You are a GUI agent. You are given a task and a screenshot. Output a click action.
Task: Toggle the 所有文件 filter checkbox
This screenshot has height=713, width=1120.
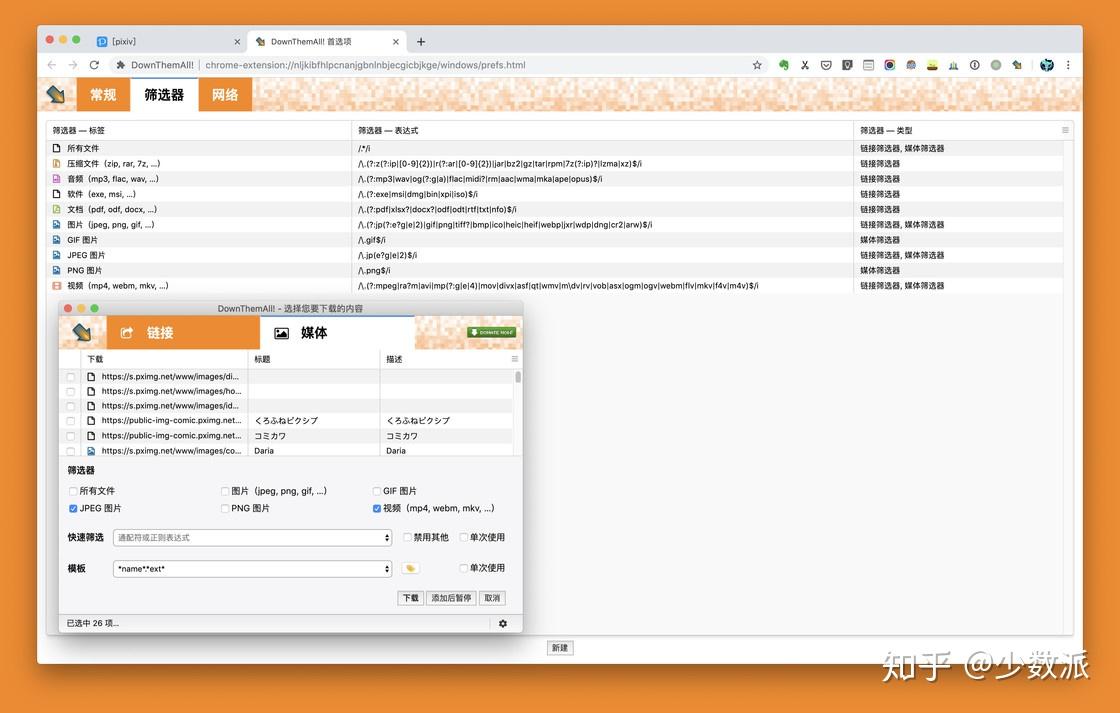pyautogui.click(x=73, y=491)
